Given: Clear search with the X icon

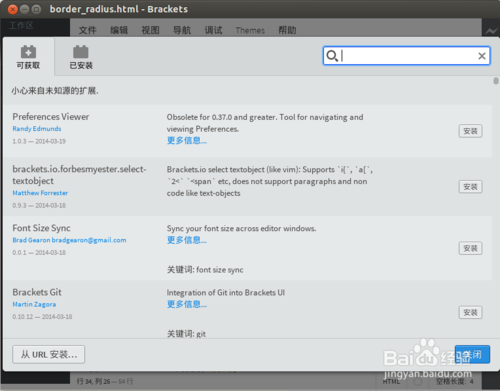Looking at the screenshot, I should click(x=482, y=56).
